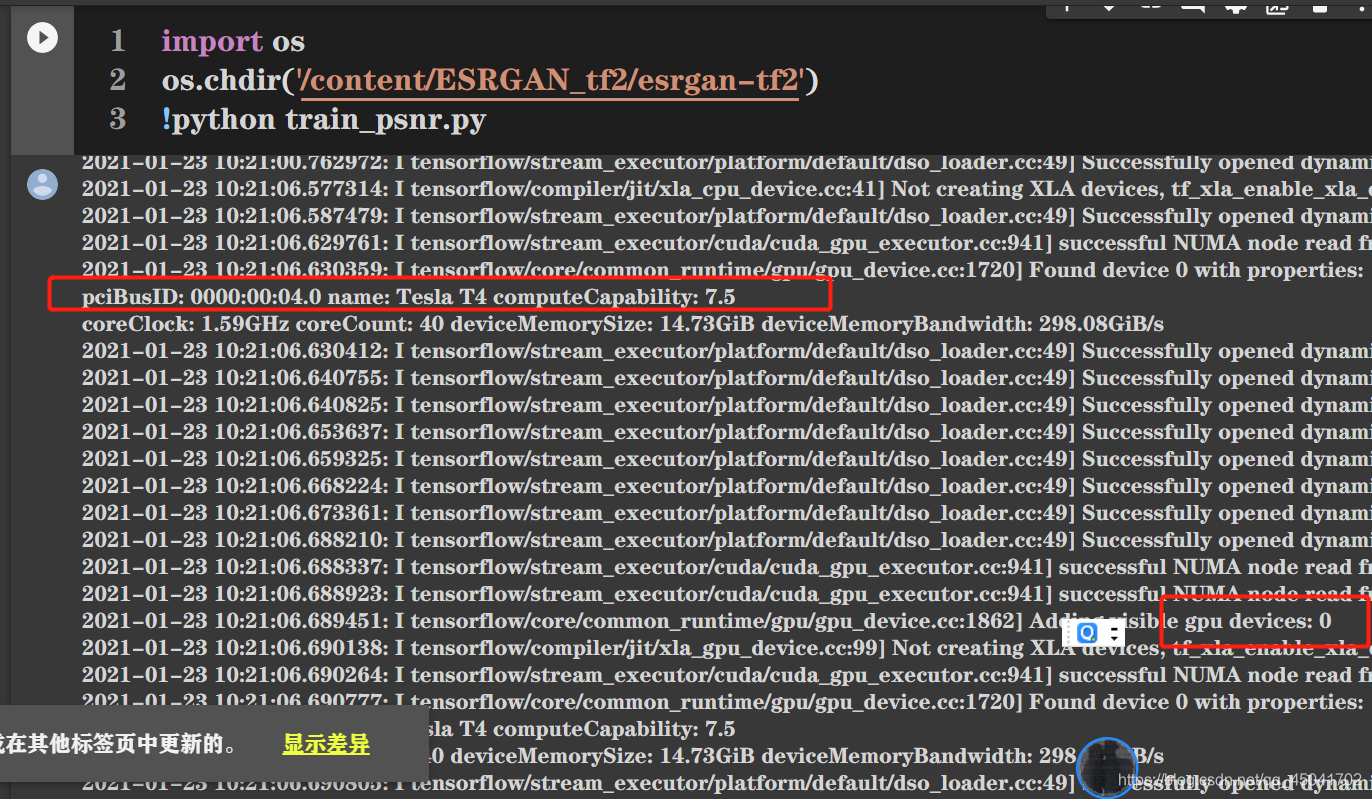The width and height of the screenshot is (1372, 799).
Task: Click the log line timestamped 10:21:06.630412
Action: click(727, 351)
